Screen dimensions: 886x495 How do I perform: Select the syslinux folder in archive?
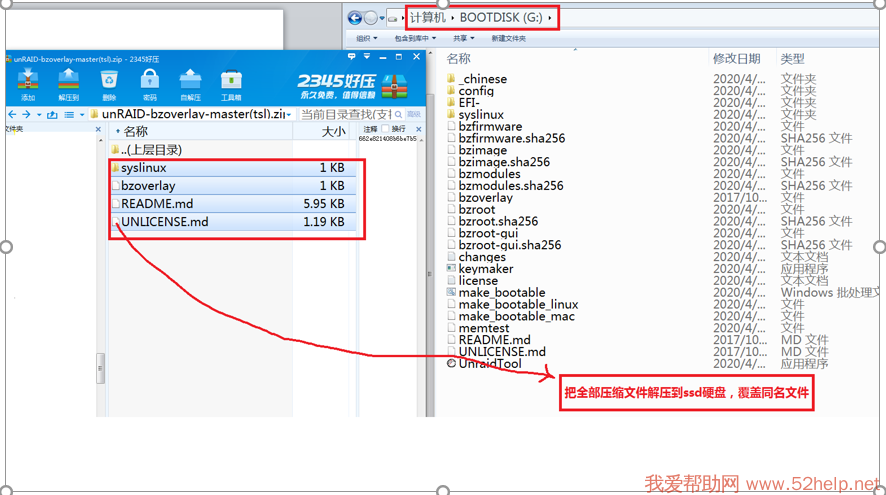143,168
